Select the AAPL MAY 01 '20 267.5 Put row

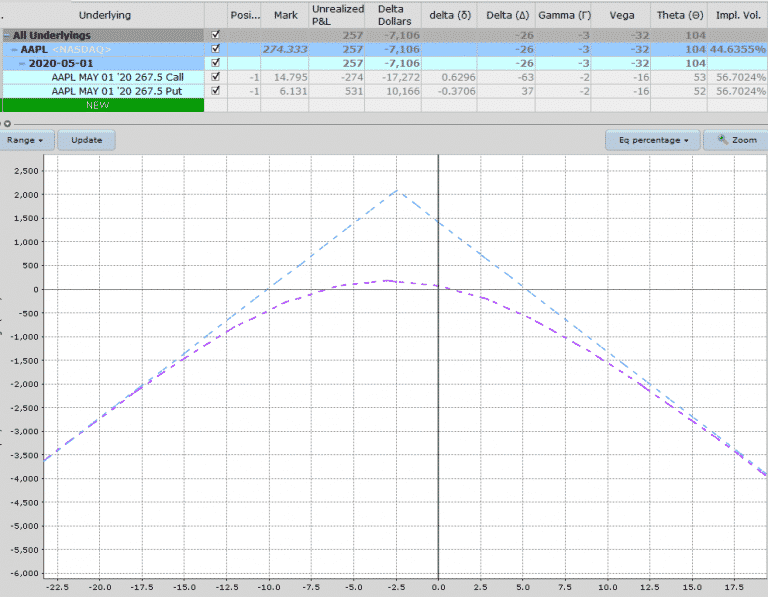tap(117, 91)
